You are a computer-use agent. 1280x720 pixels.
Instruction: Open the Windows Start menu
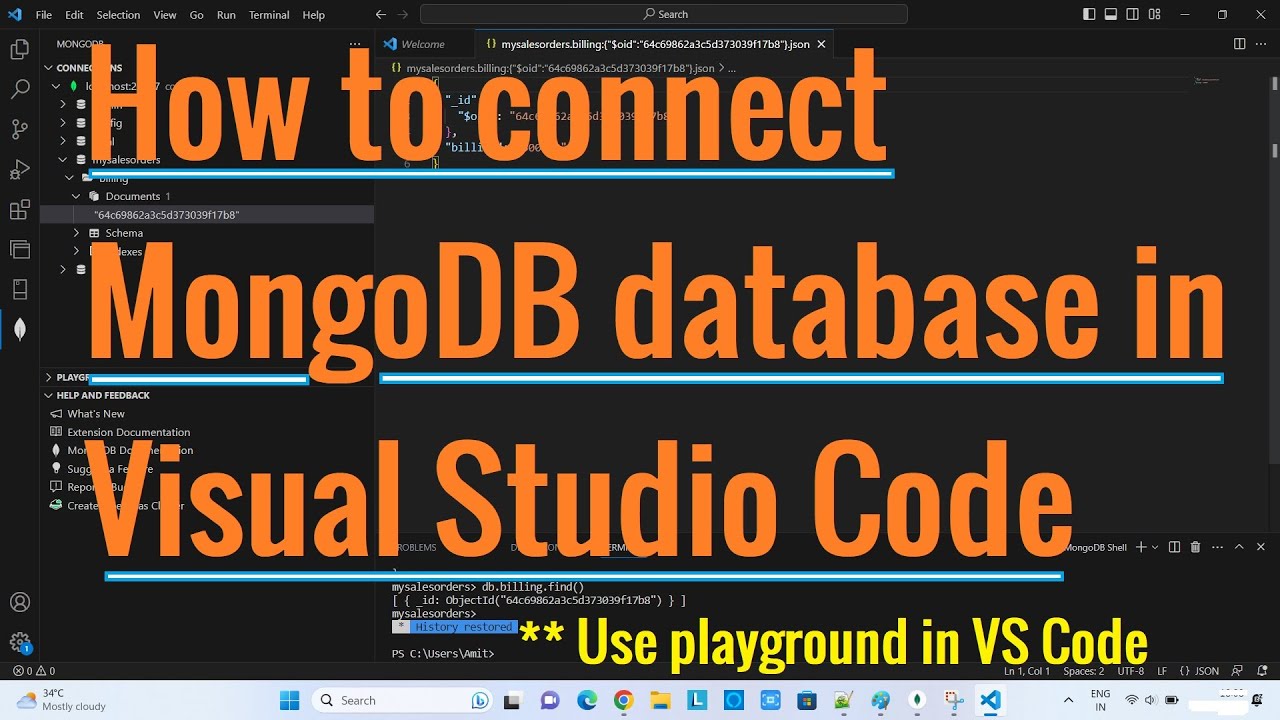(x=289, y=700)
